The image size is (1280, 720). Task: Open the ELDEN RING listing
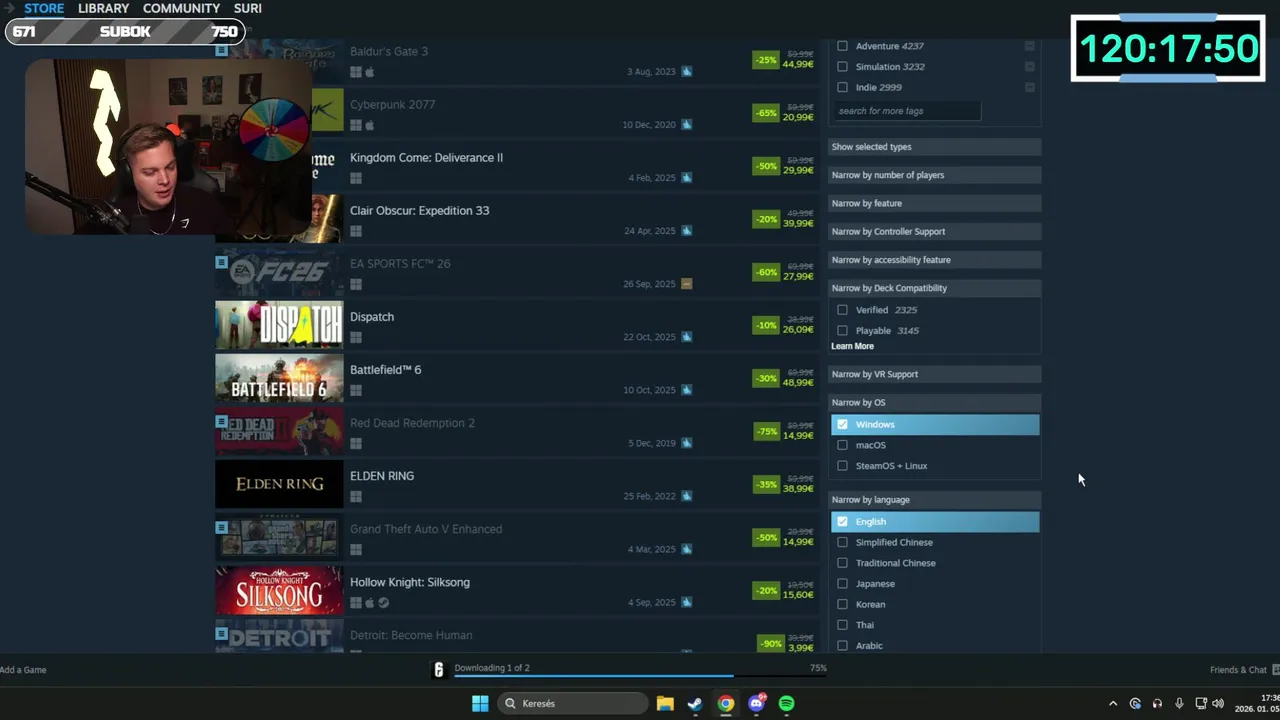pos(382,476)
